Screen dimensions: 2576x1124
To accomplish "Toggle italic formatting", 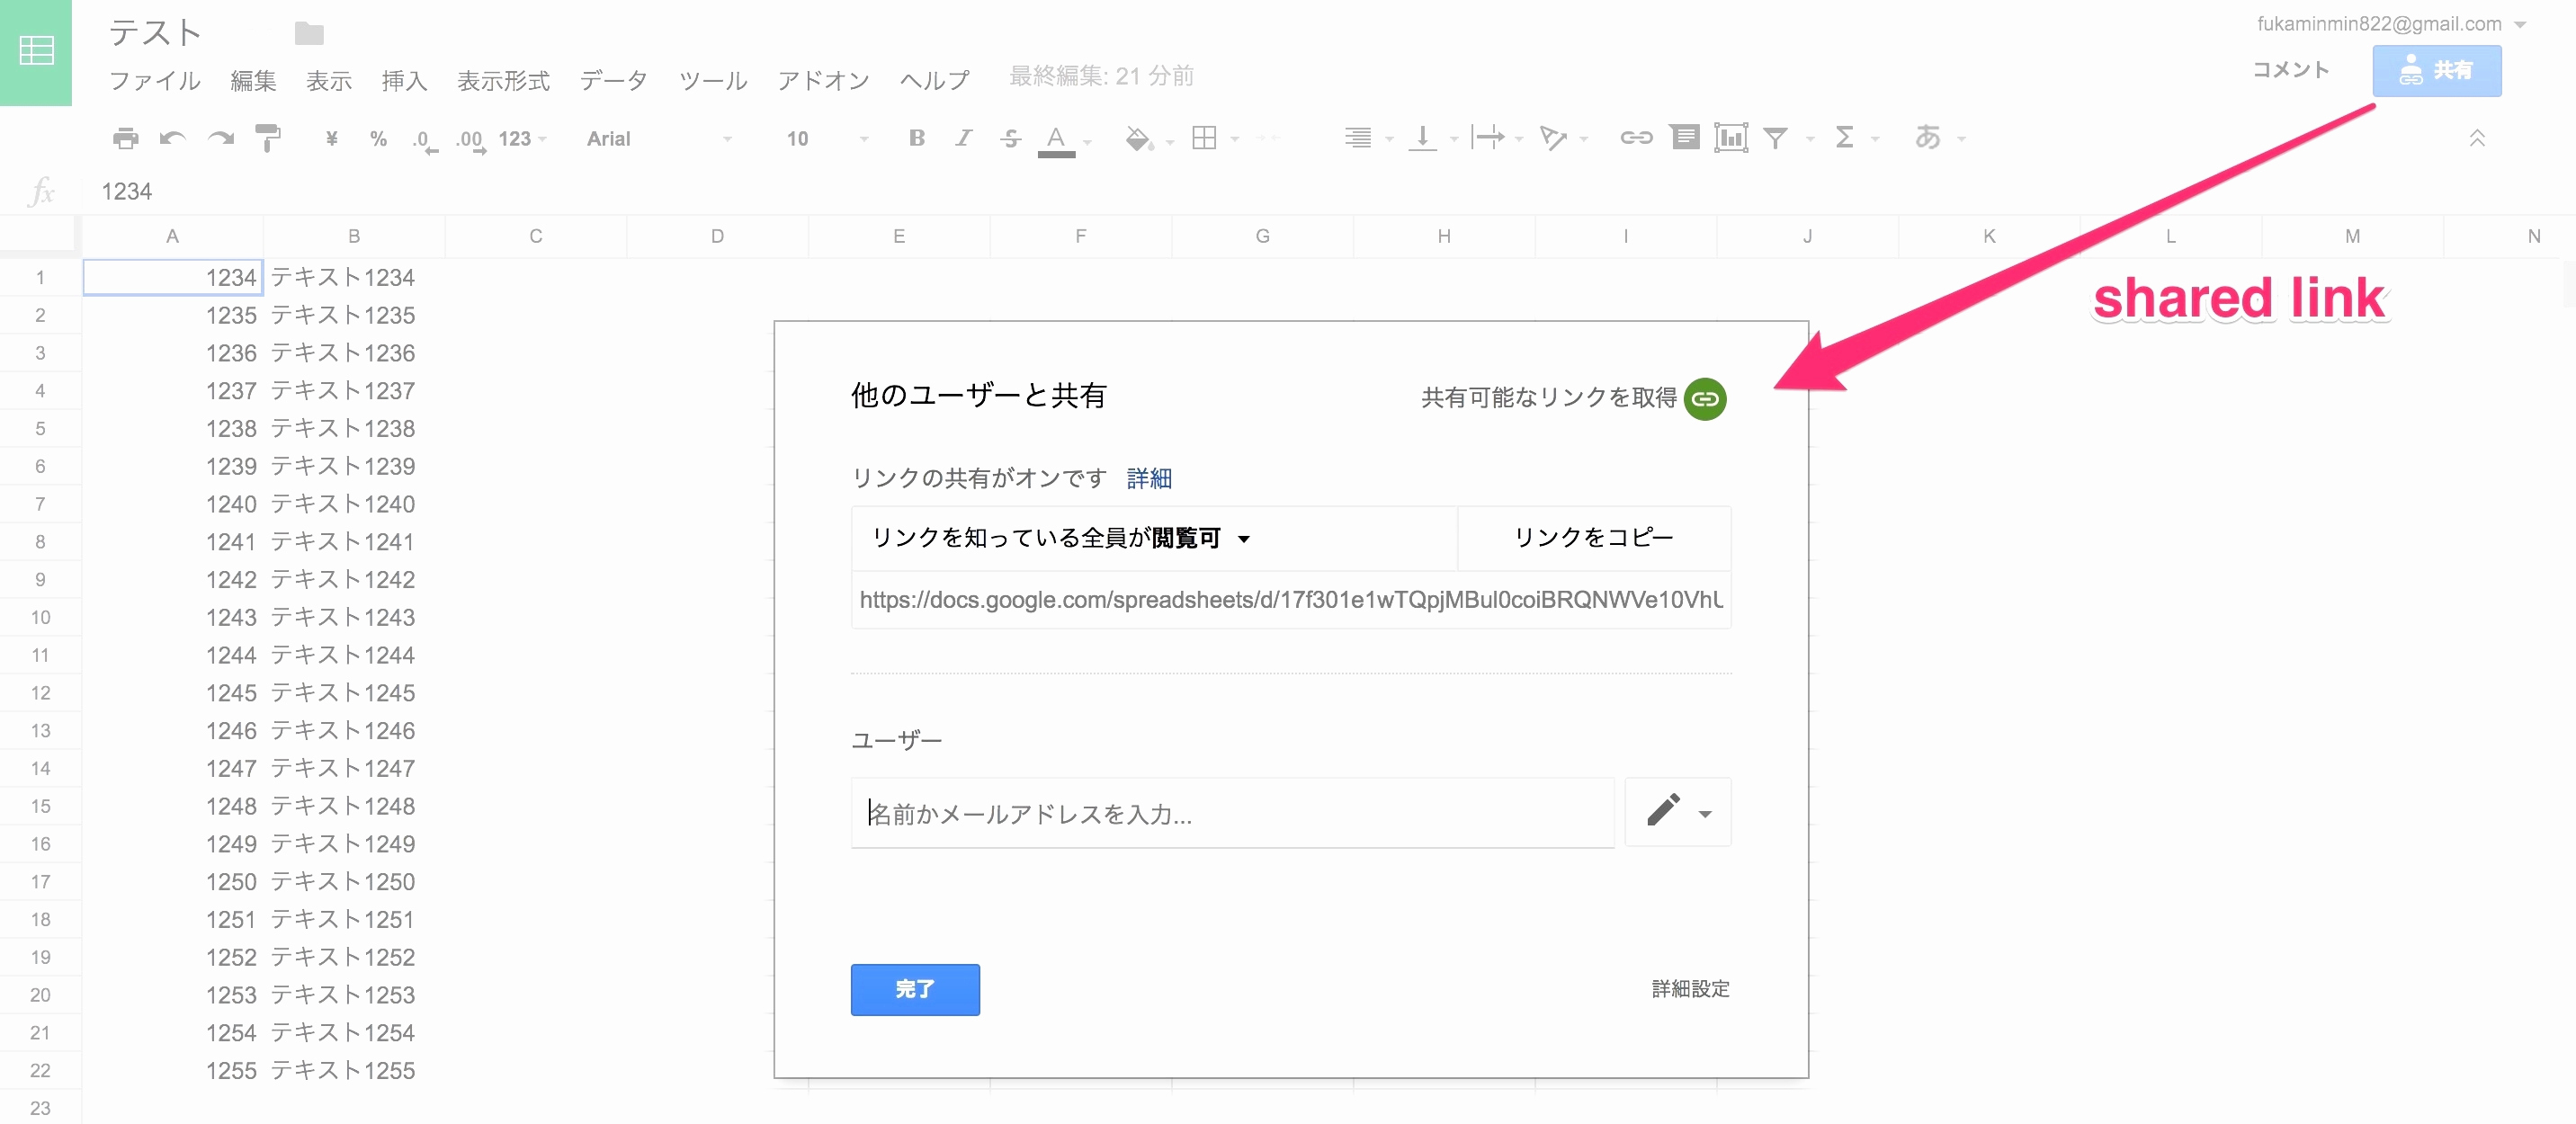I will tap(963, 138).
